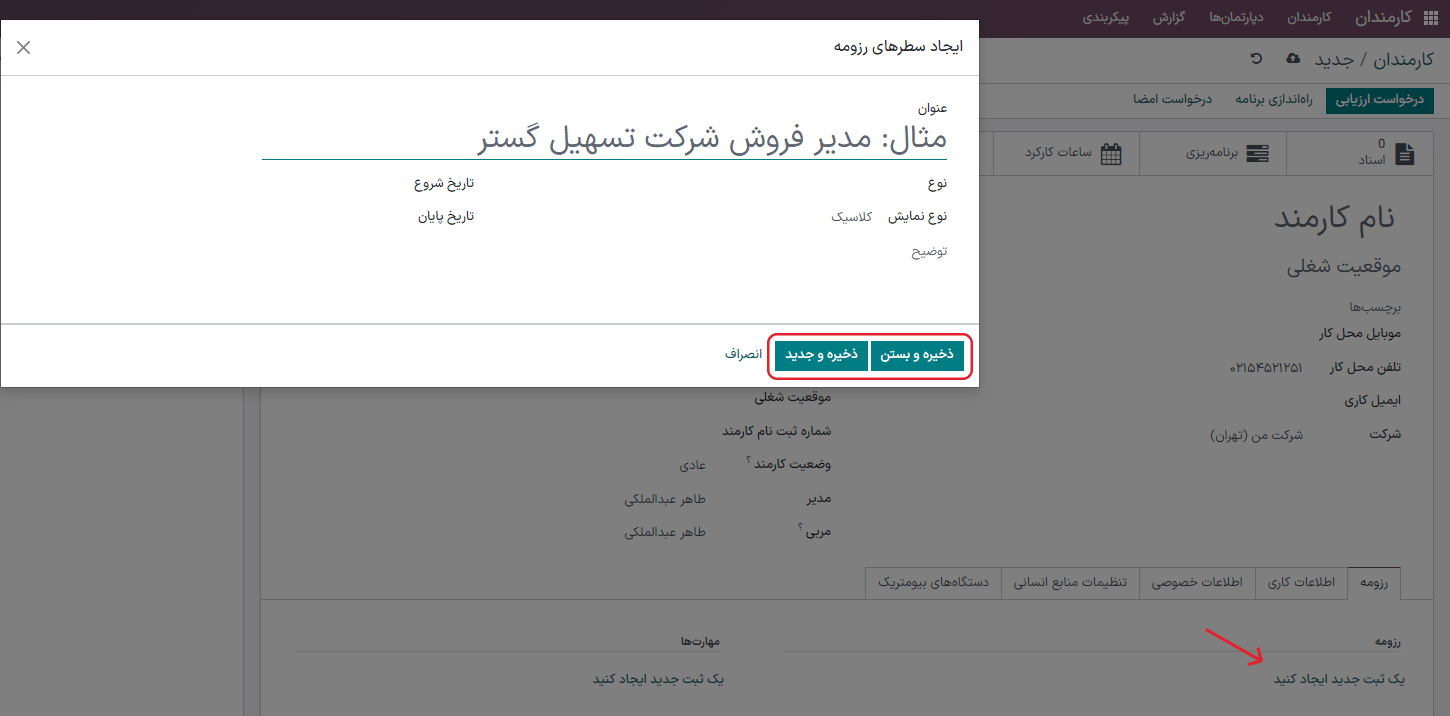
Task: Click the برنامه‌ریزی planning icon
Action: point(1257,152)
